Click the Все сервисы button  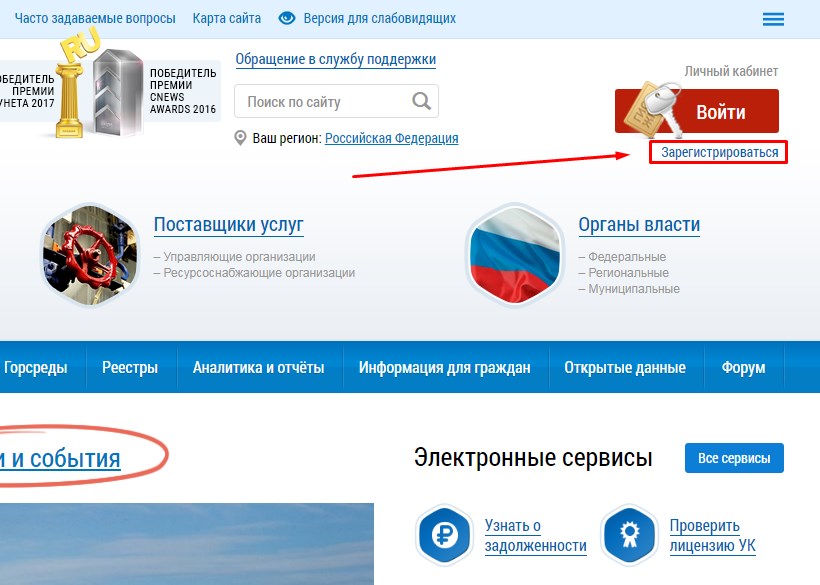tap(734, 458)
